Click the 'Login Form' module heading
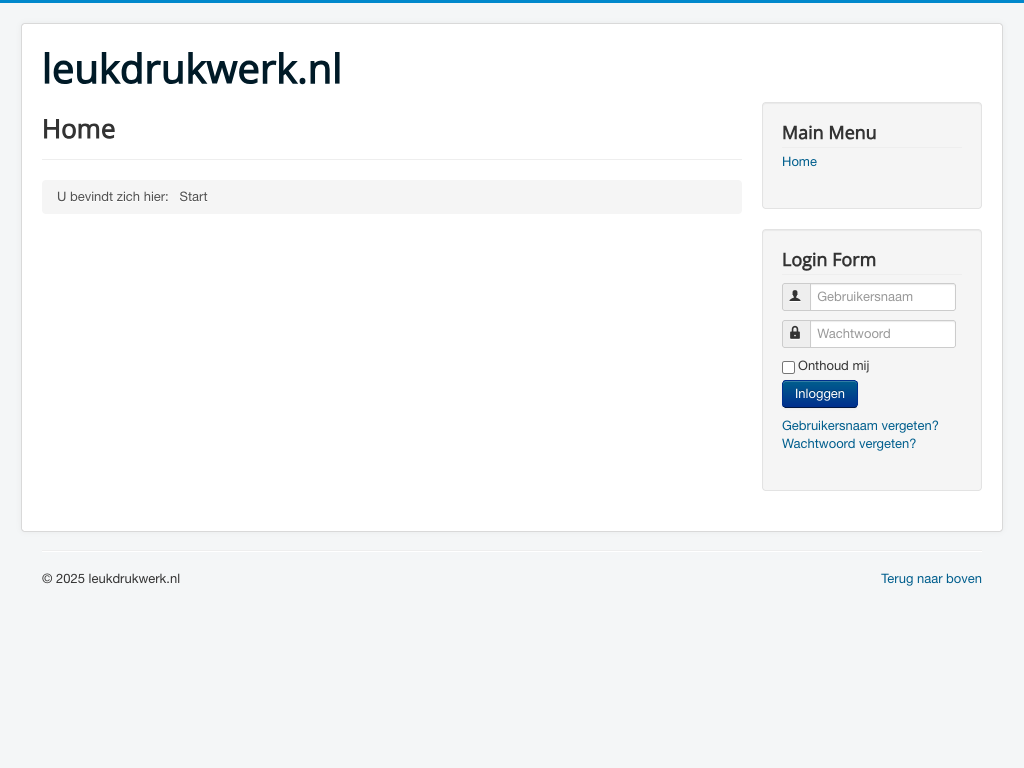Image resolution: width=1024 pixels, height=768 pixels. [x=828, y=260]
